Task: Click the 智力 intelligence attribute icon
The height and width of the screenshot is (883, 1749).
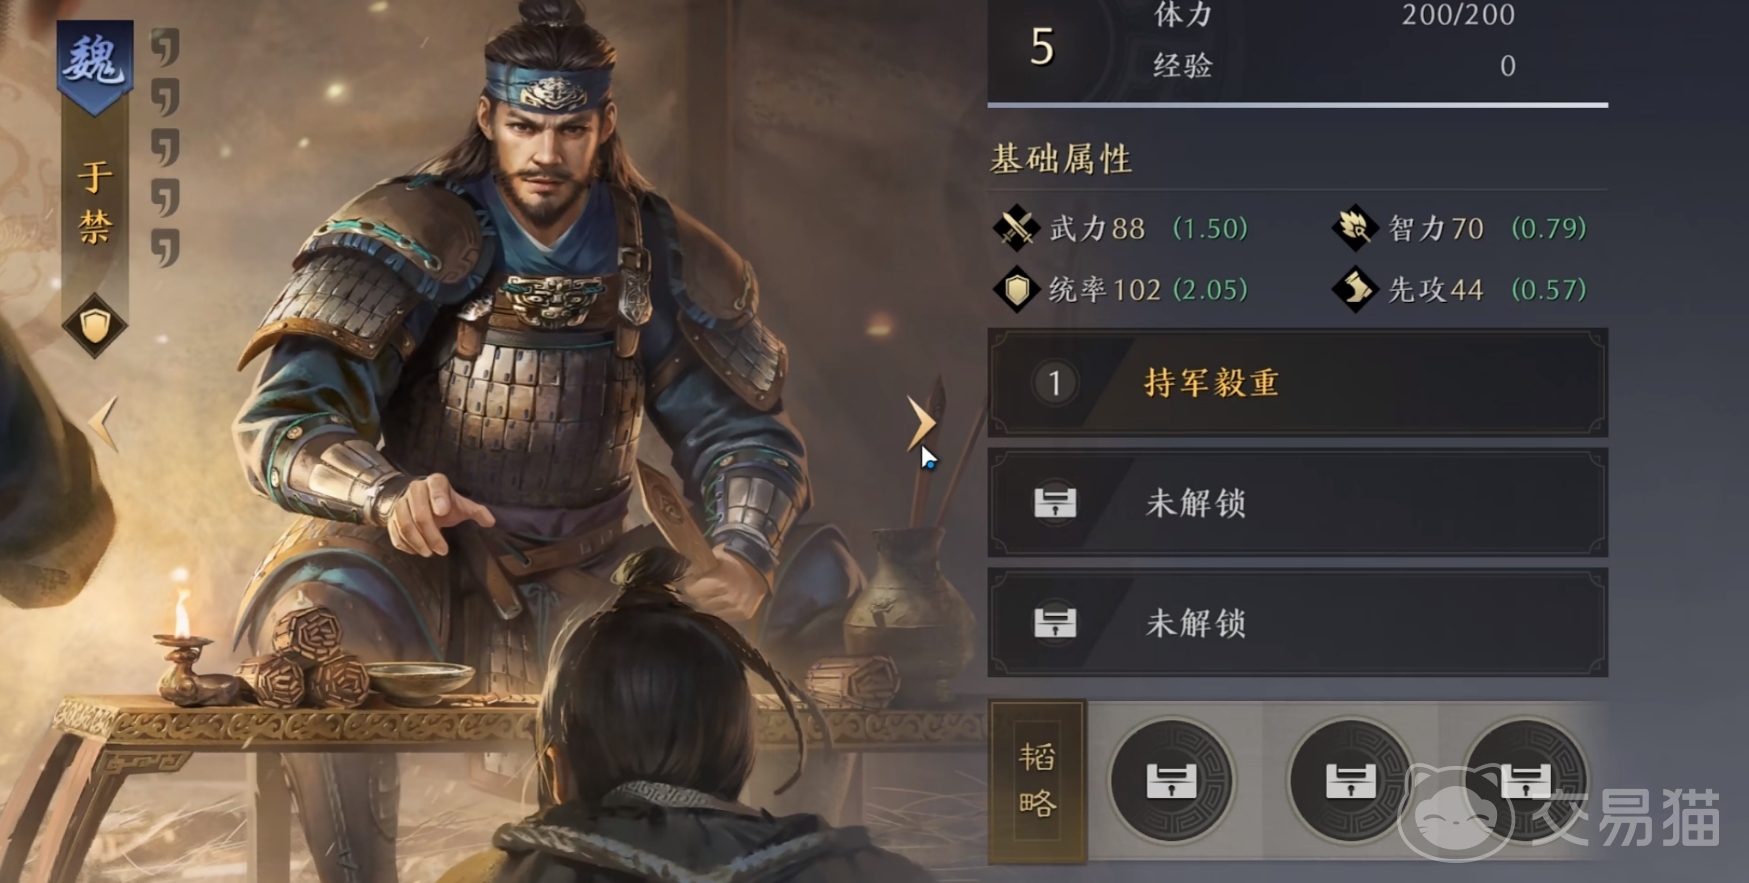Action: click(1355, 228)
